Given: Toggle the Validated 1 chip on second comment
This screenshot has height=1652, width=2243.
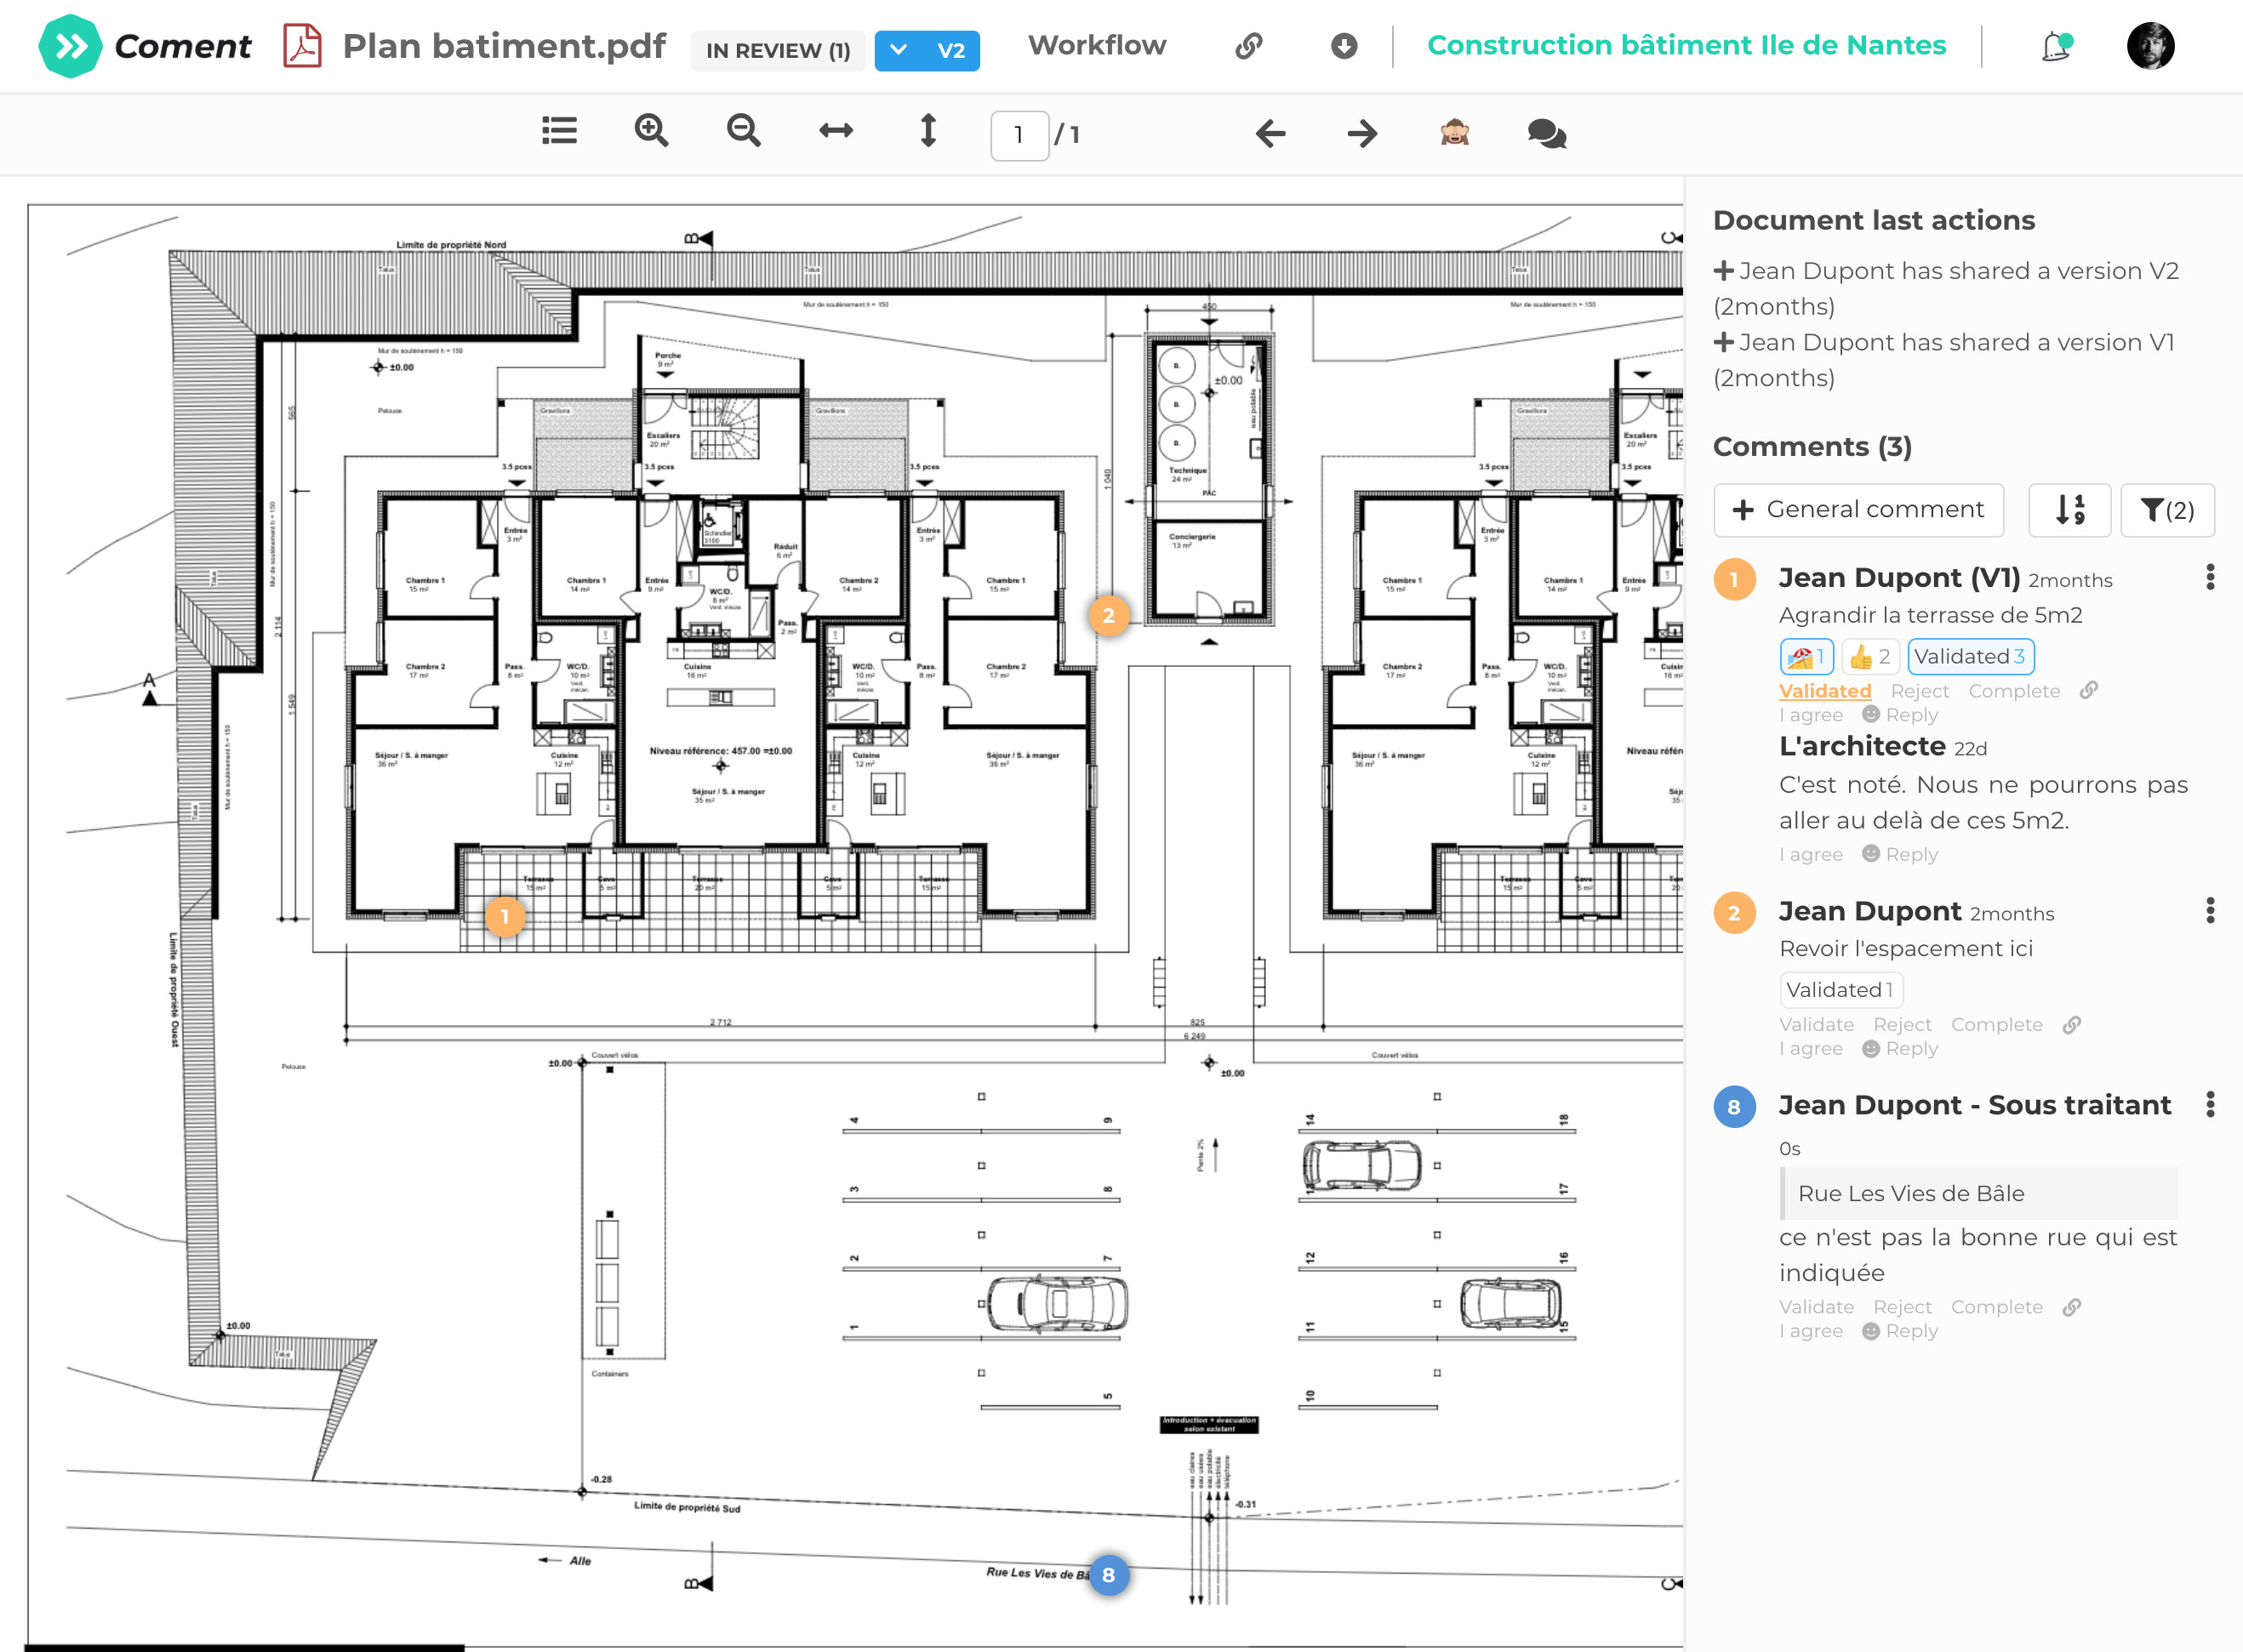Looking at the screenshot, I should pos(1840,990).
